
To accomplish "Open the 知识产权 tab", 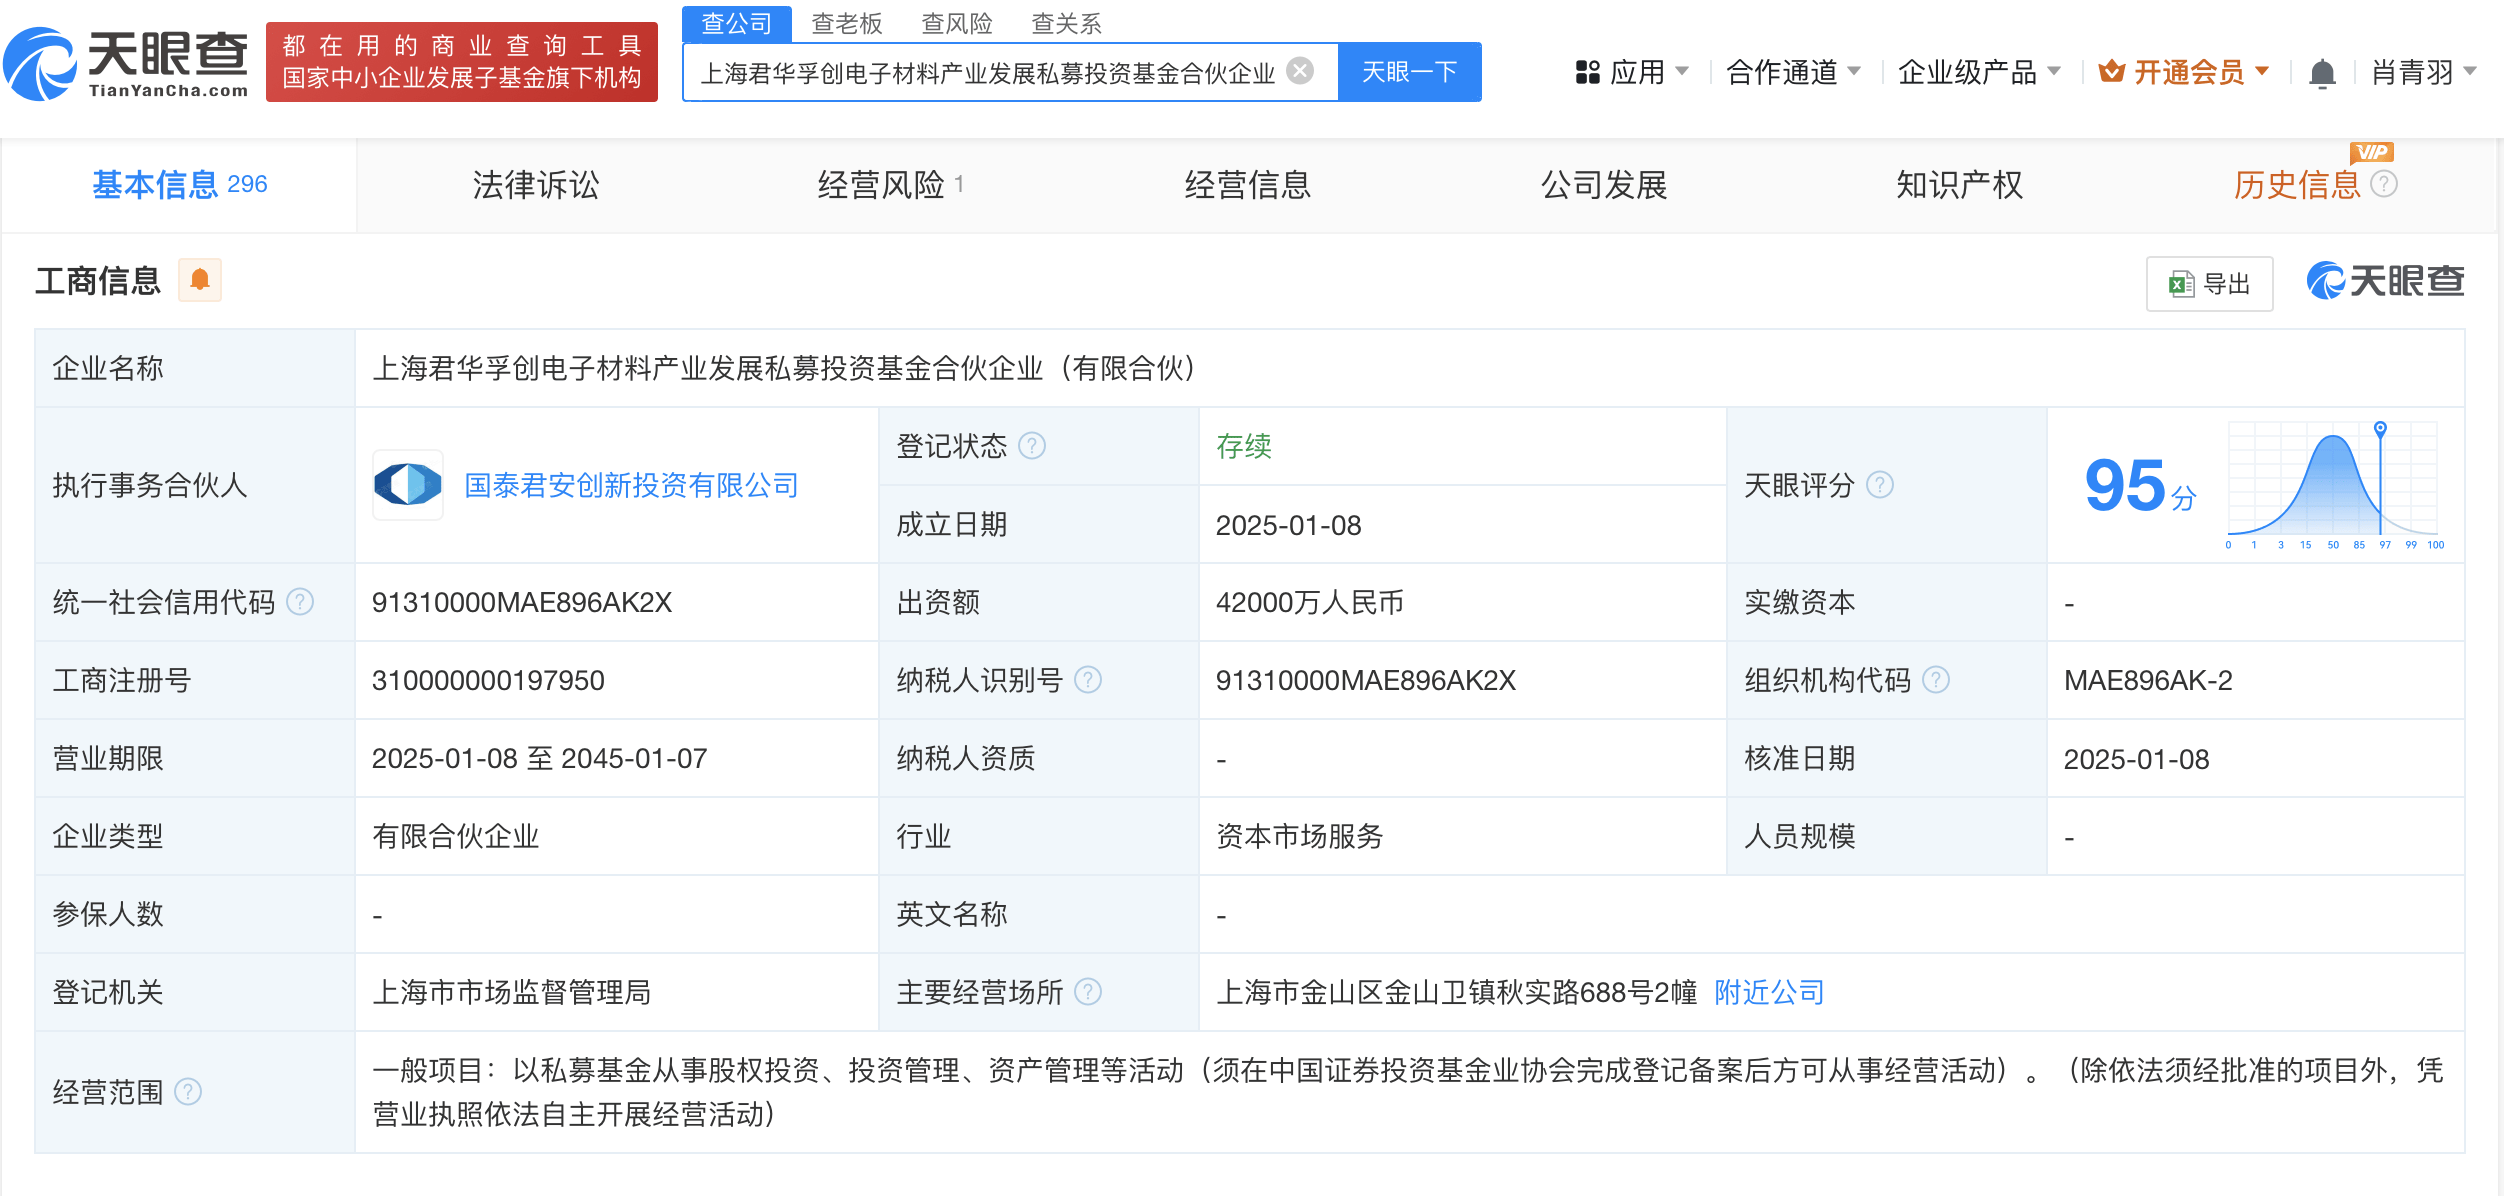I will pyautogui.click(x=1959, y=185).
